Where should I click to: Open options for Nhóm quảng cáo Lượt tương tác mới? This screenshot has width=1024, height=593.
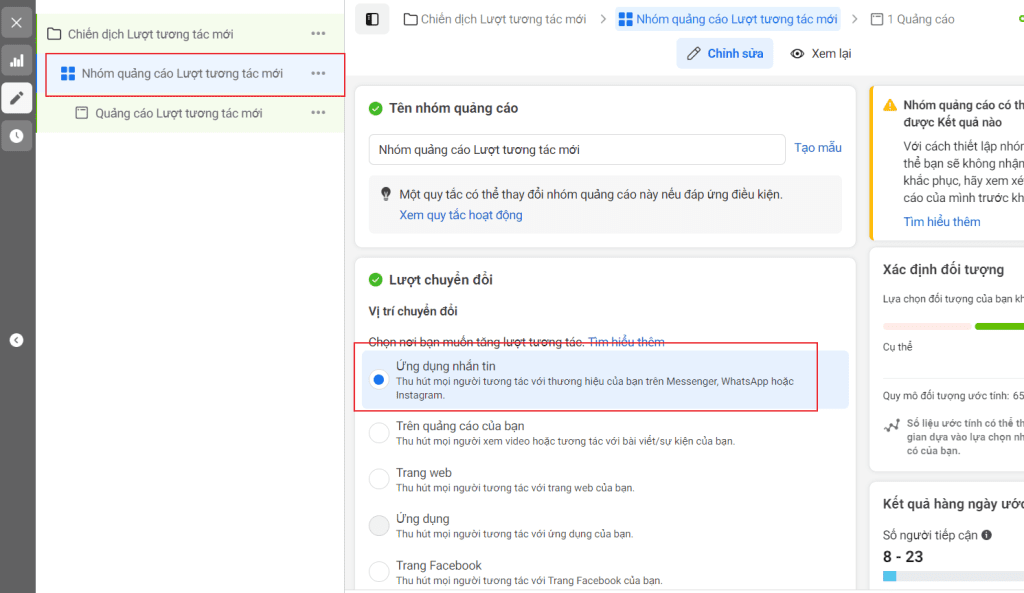pos(318,73)
